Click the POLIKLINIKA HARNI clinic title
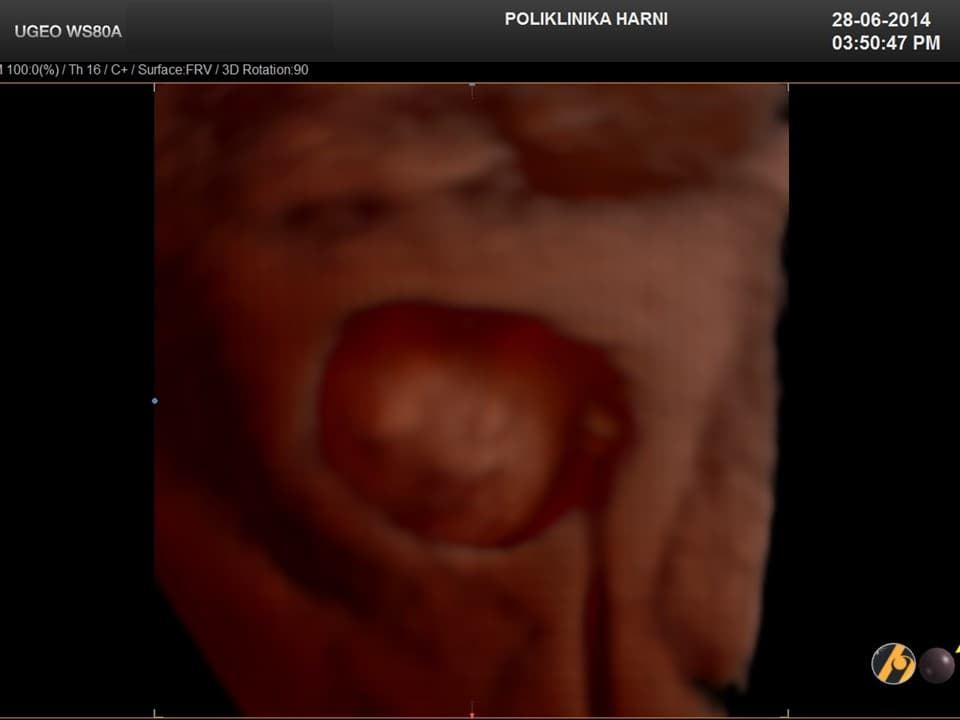 [586, 19]
